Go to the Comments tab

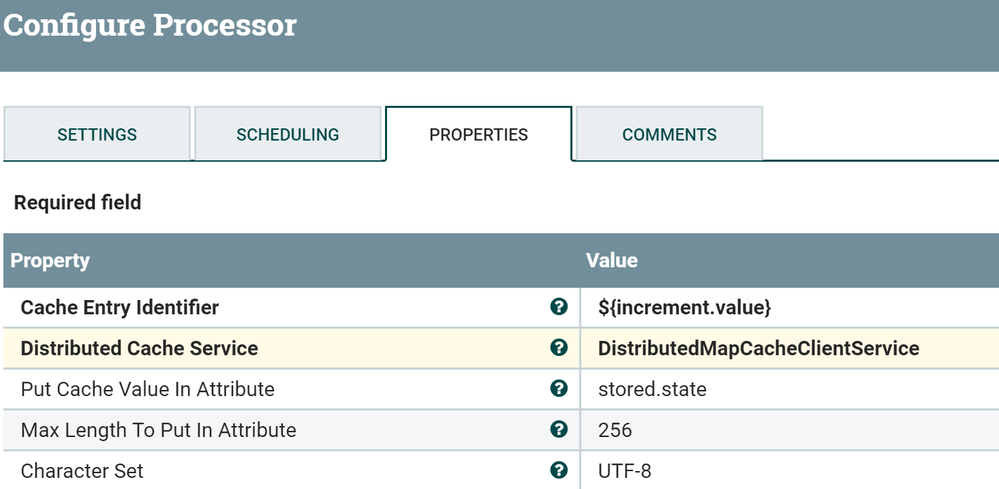(669, 134)
